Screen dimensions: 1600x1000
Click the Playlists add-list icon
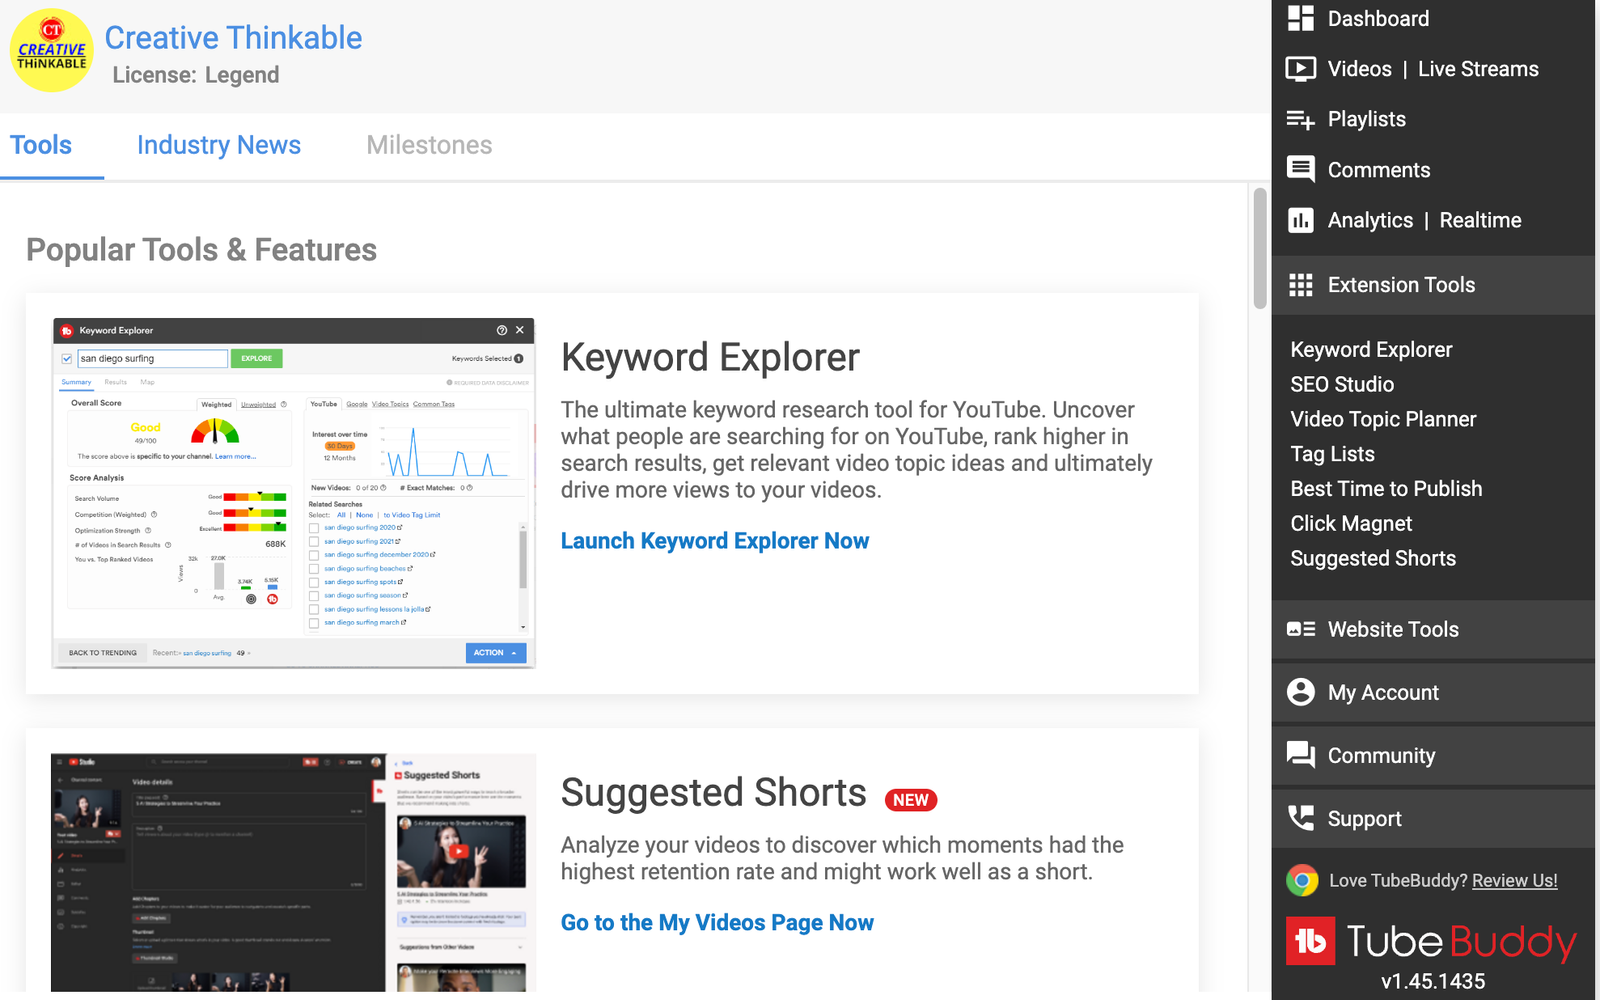(x=1300, y=120)
